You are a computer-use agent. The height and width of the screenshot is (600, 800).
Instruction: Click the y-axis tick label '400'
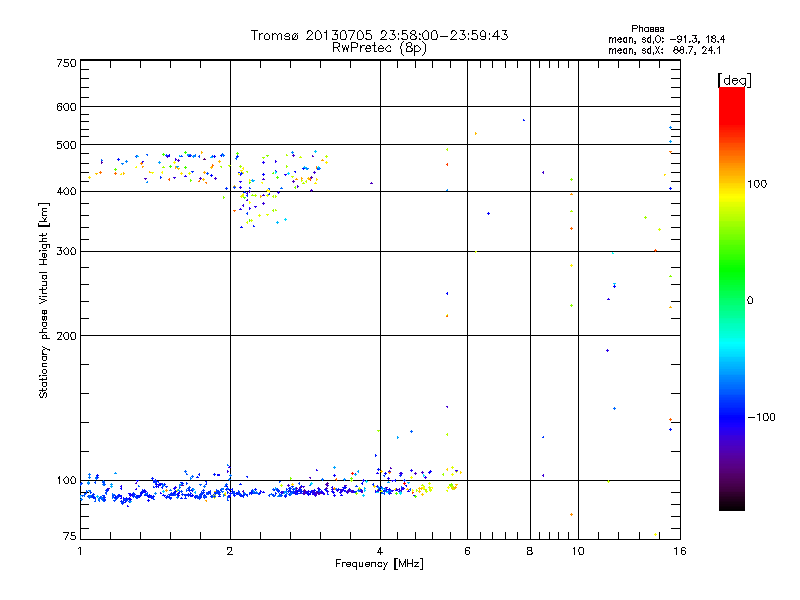pyautogui.click(x=66, y=192)
